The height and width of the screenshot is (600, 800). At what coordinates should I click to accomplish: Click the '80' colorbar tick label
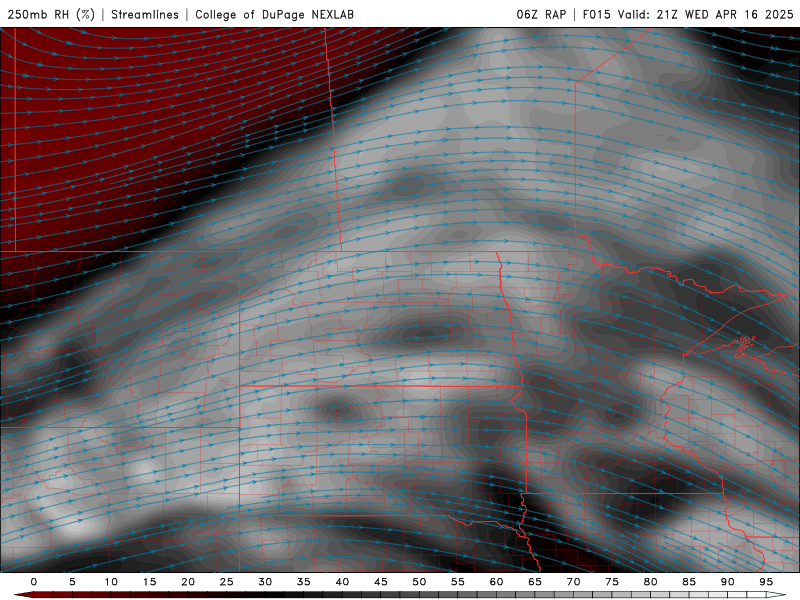pos(650,582)
